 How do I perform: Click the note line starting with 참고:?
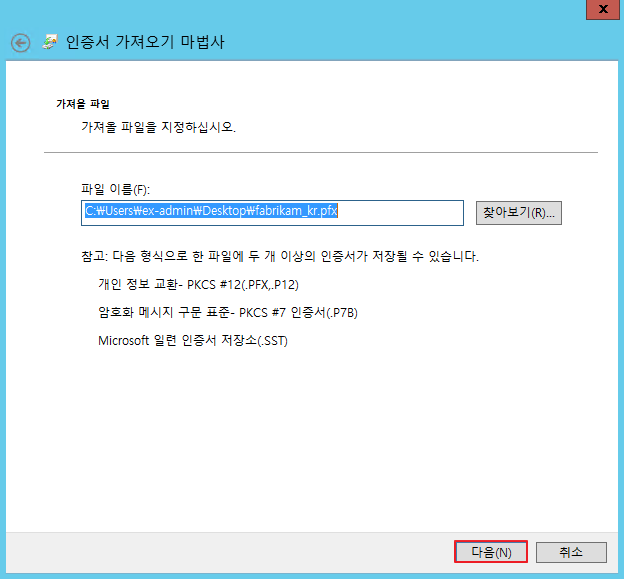[x=280, y=256]
